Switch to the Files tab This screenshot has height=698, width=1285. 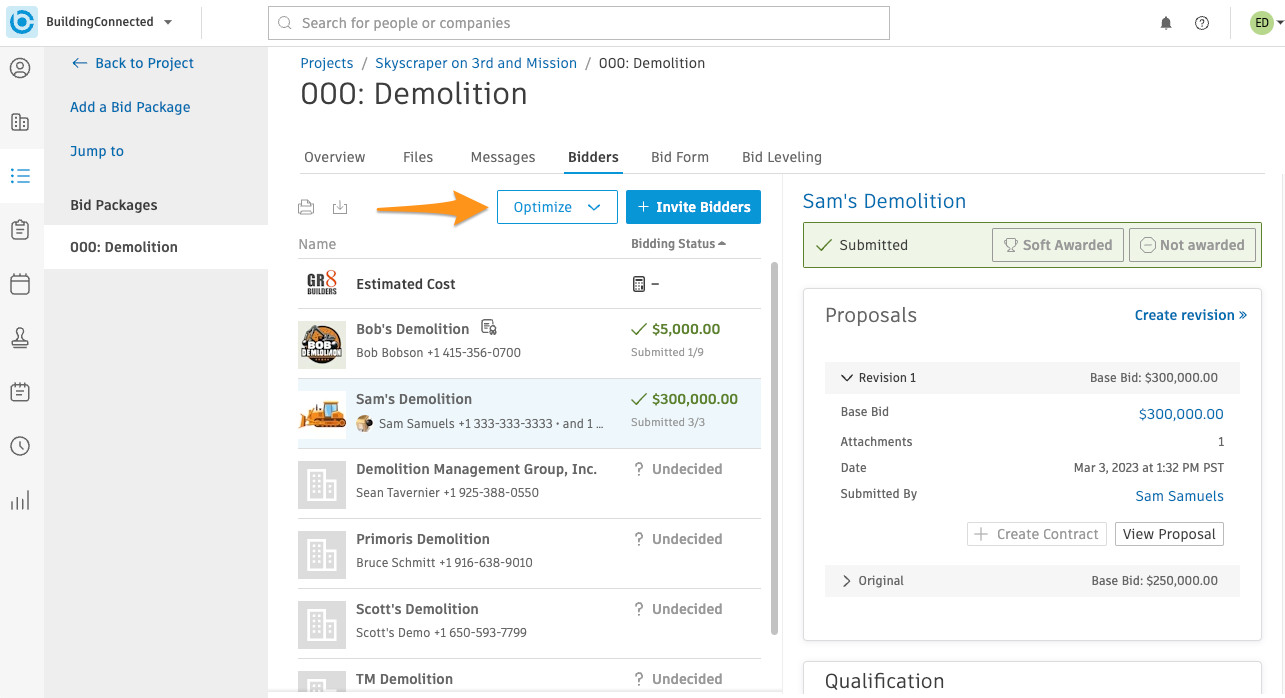(x=418, y=157)
